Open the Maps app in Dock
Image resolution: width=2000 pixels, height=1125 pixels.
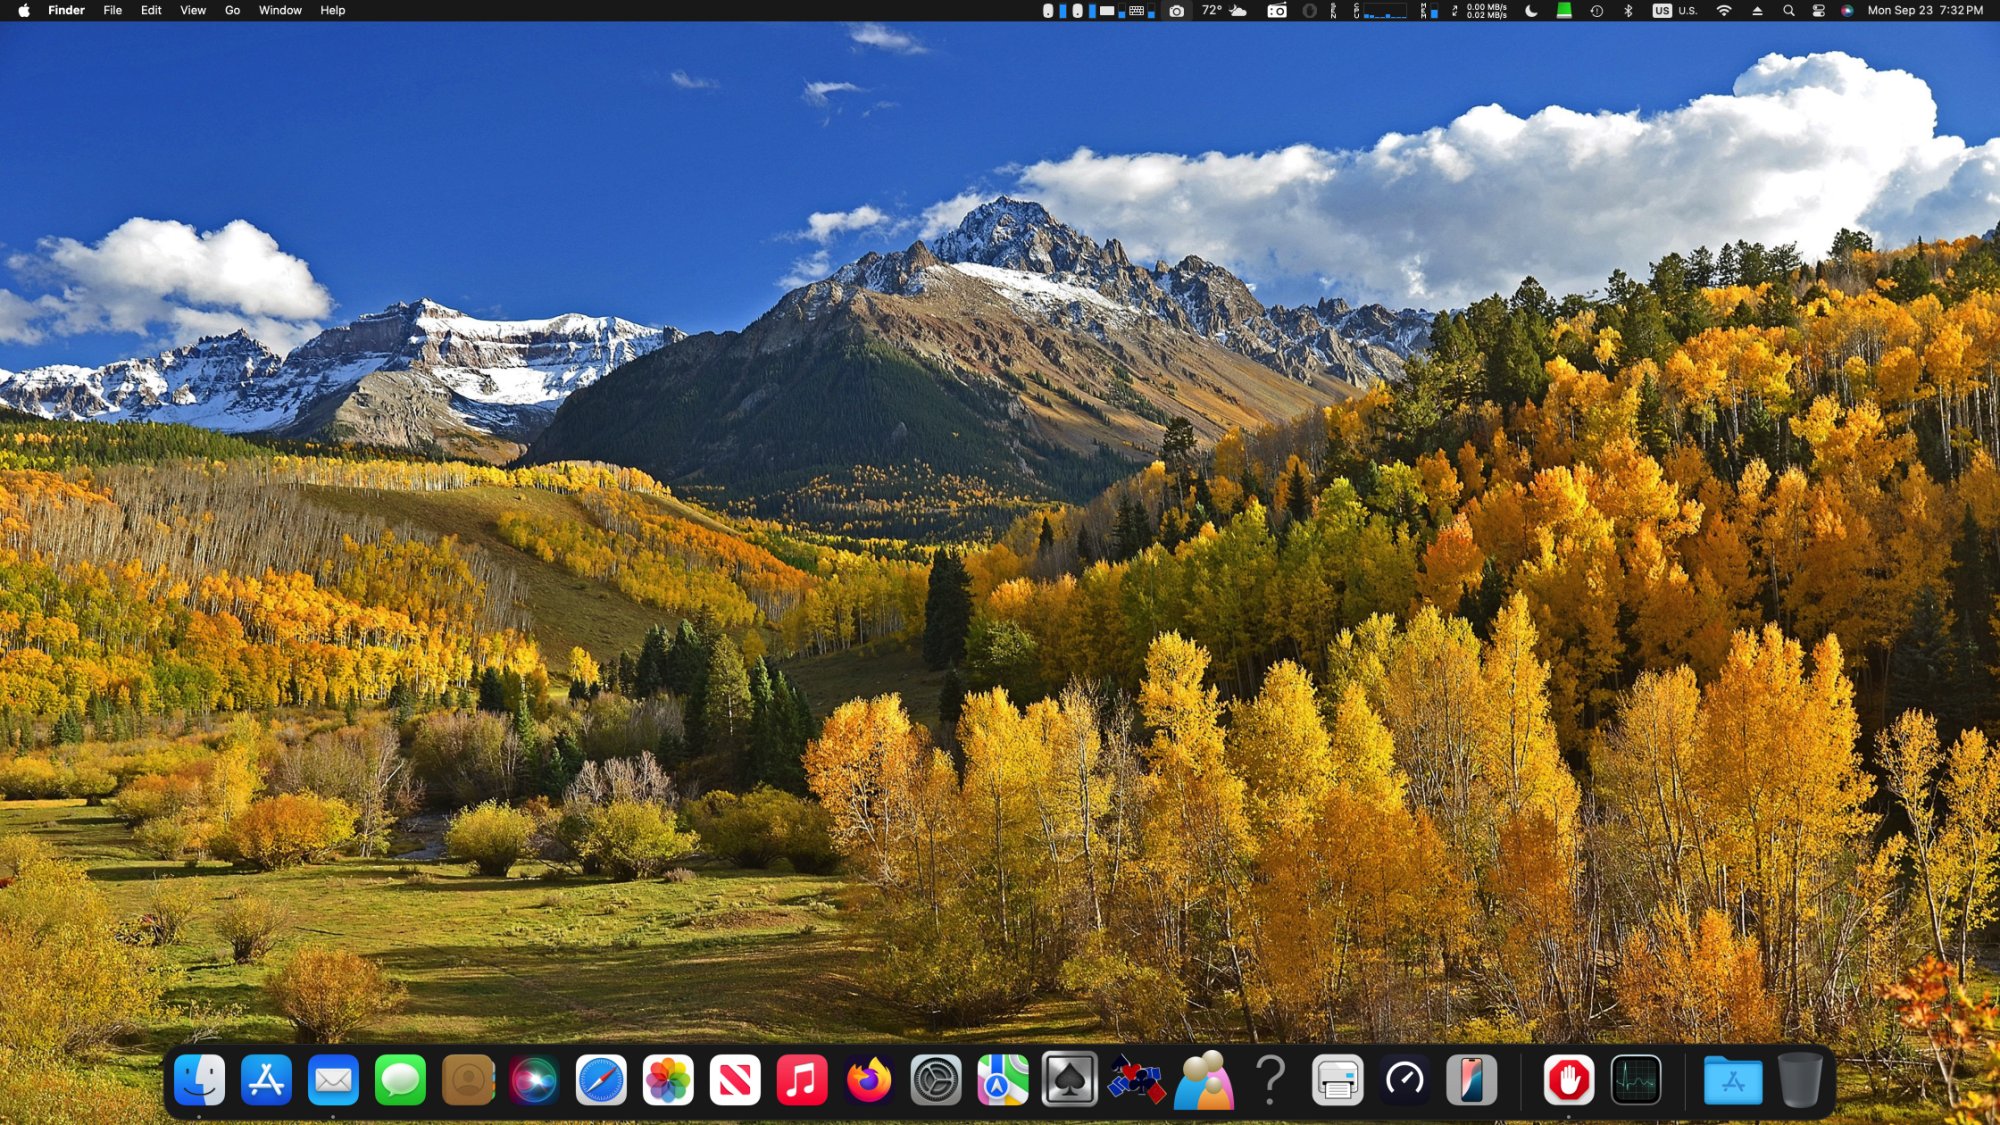click(x=1002, y=1080)
